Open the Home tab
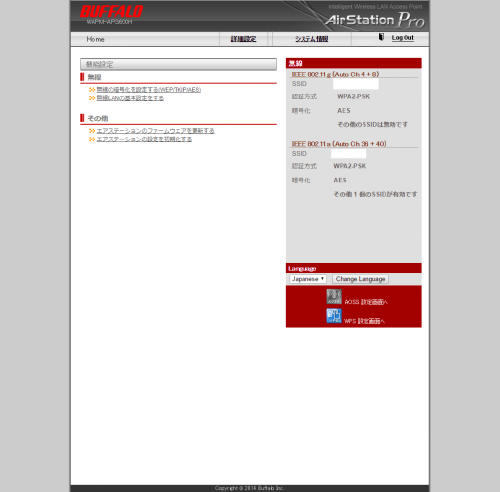 [x=95, y=39]
